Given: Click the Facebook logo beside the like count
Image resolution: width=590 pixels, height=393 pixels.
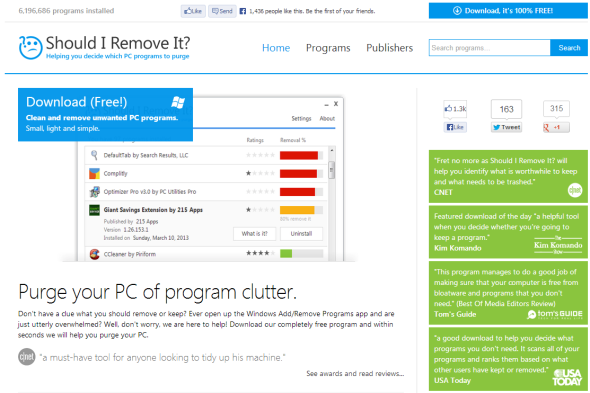Looking at the screenshot, I should point(243,11).
